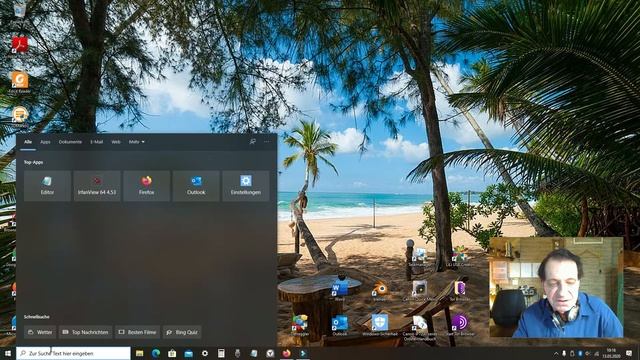
Task: Open the LiLi USB Creator desktop shortcut
Action: pyautogui.click(x=460, y=257)
